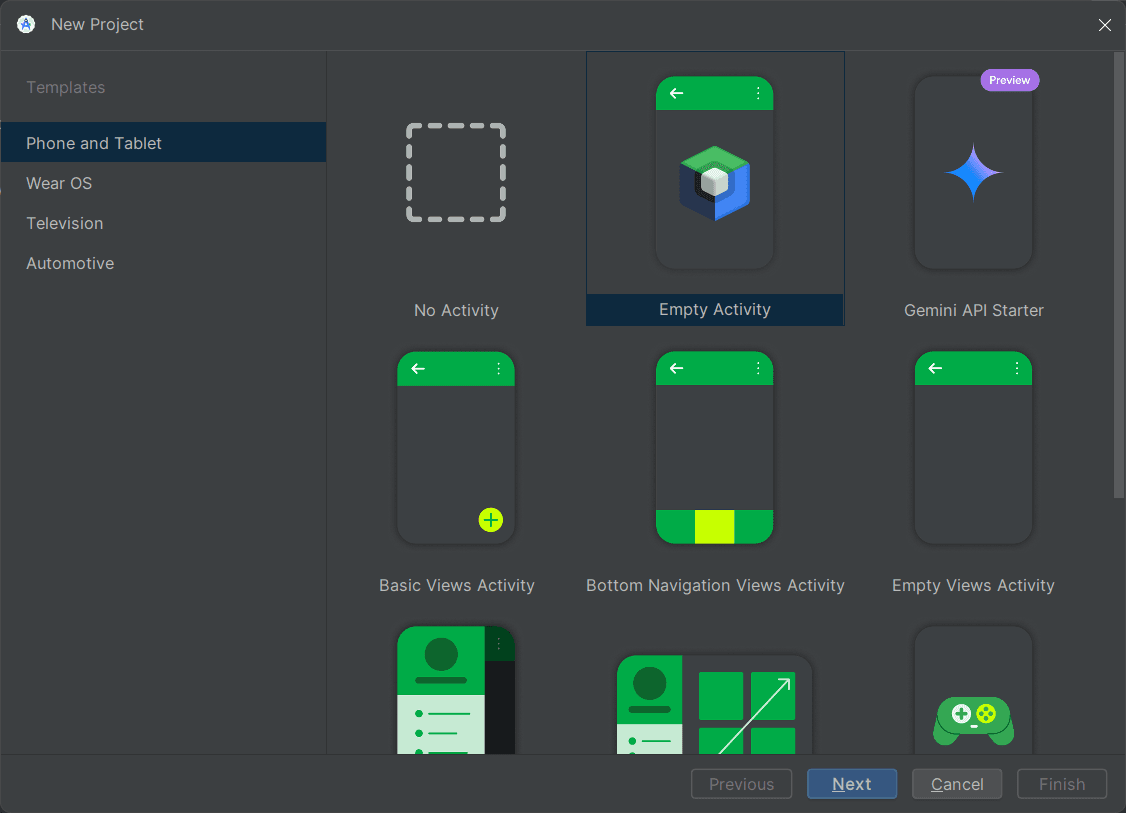Click the Android Studio logo icon
Viewport: 1126px width, 813px height.
pos(26,24)
